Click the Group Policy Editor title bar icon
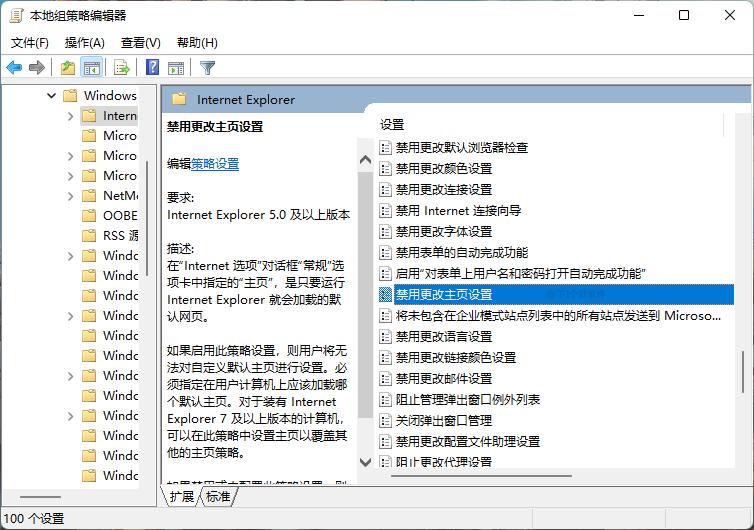Viewport: 754px width, 530px height. [x=16, y=15]
